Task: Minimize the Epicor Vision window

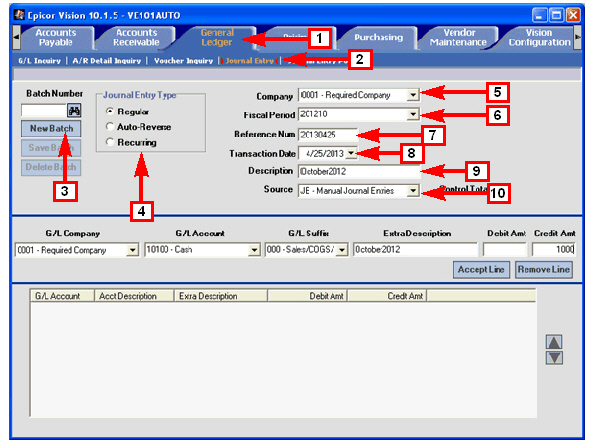Action: pyautogui.click(x=539, y=15)
